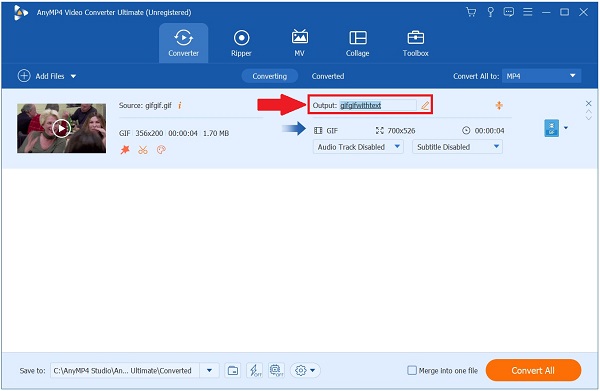Image resolution: width=600 pixels, height=391 pixels.
Task: Toggle the GPU chip OFF icon
Action: [276, 370]
